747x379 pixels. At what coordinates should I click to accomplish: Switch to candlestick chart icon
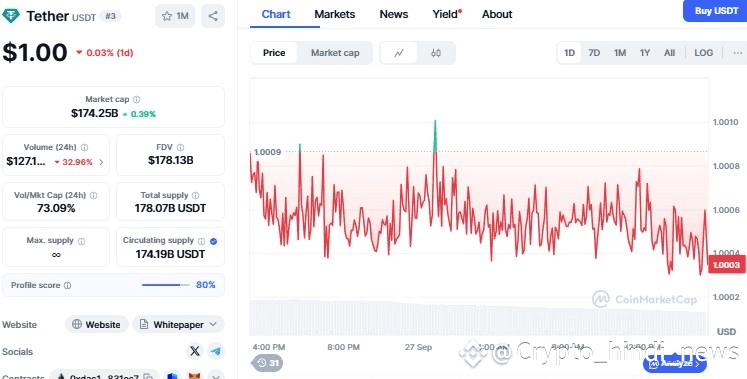click(x=436, y=53)
